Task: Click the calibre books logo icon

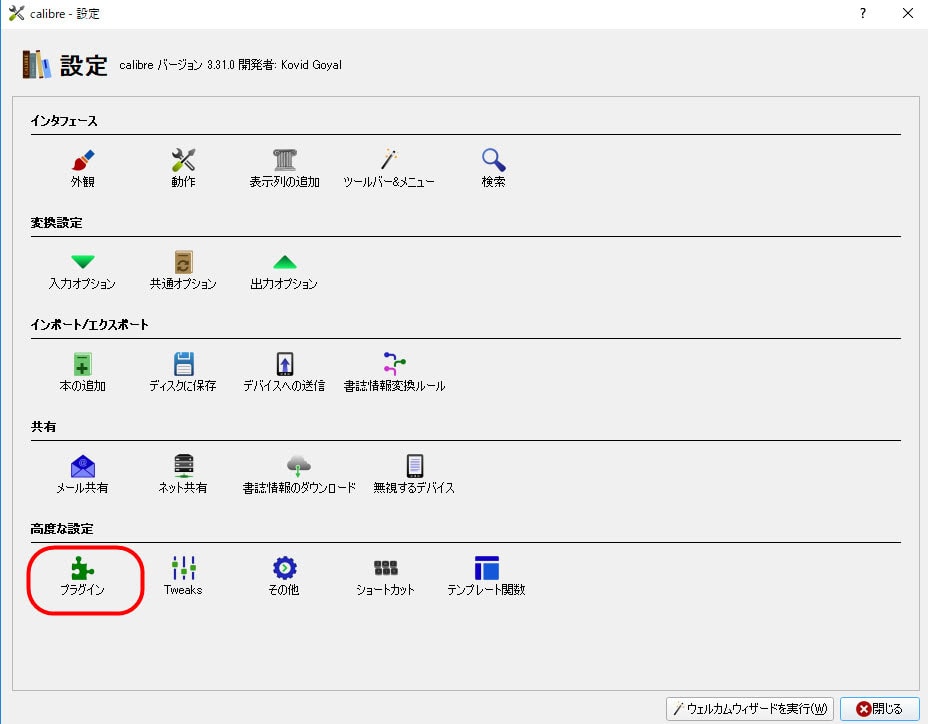Action: [37, 64]
